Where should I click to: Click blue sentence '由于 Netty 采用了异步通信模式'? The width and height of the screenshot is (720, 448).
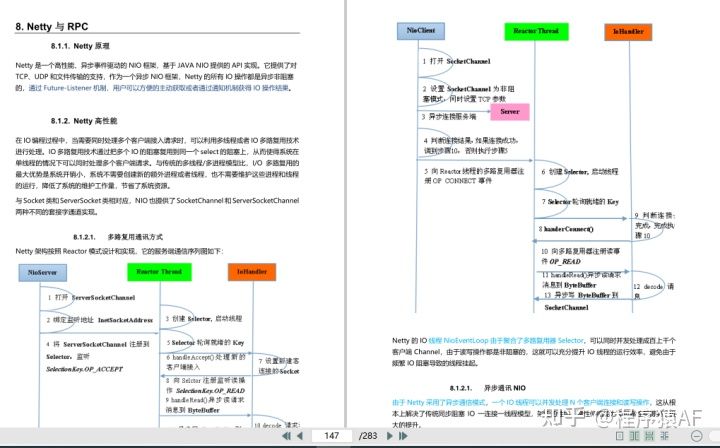[521, 403]
